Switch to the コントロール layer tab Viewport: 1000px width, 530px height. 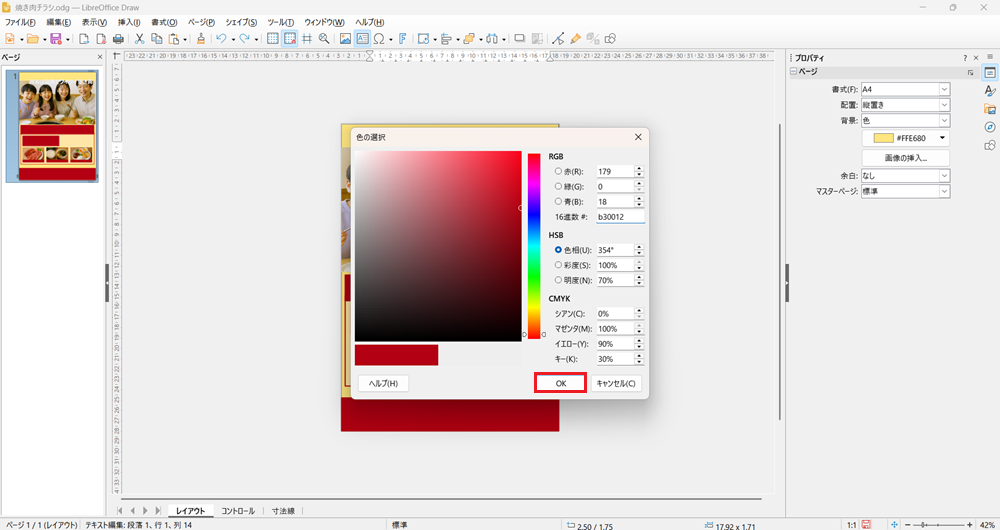pyautogui.click(x=238, y=511)
